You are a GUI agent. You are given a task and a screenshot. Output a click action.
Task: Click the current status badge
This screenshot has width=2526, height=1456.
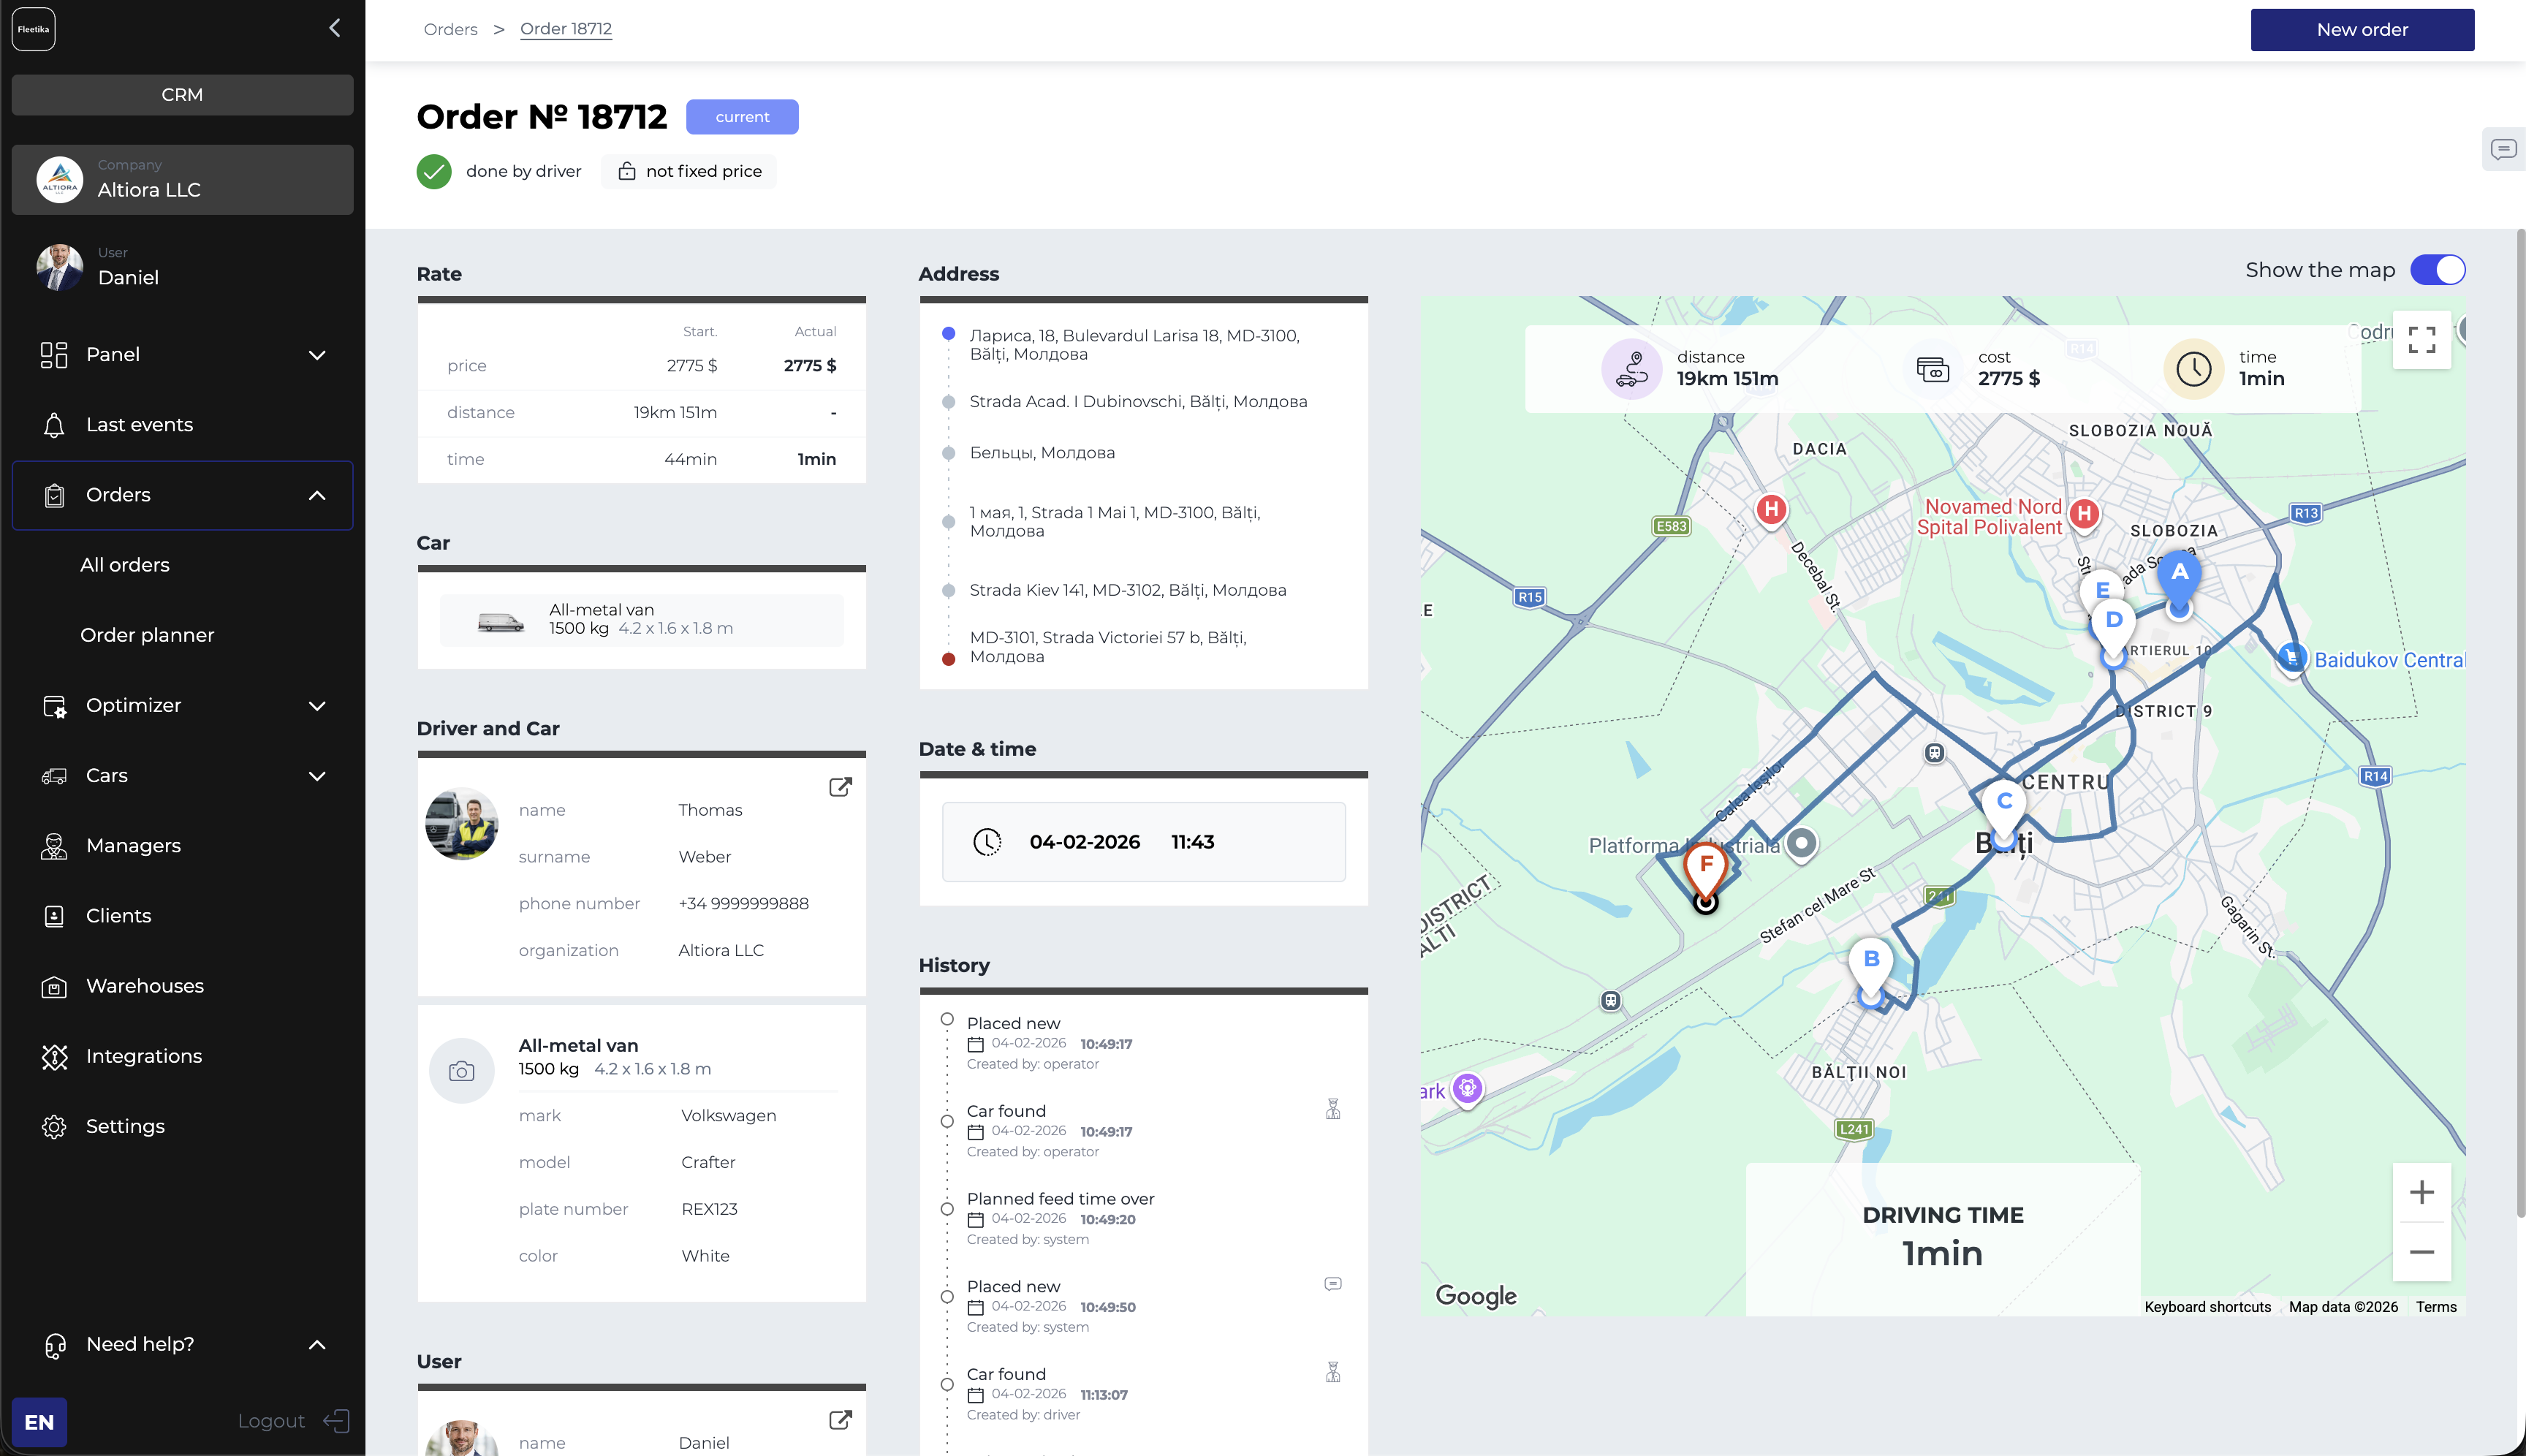click(742, 117)
